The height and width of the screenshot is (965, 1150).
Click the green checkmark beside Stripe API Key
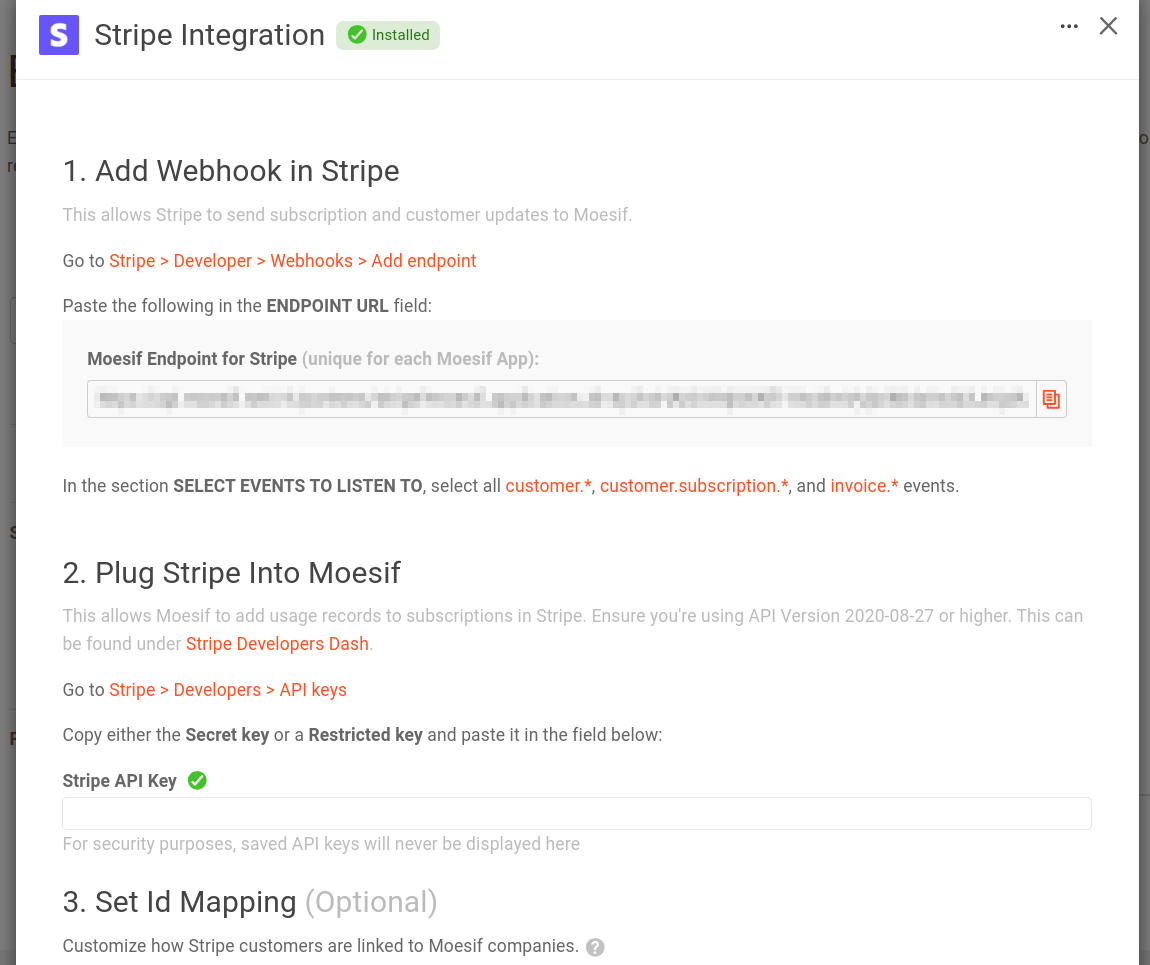point(196,780)
